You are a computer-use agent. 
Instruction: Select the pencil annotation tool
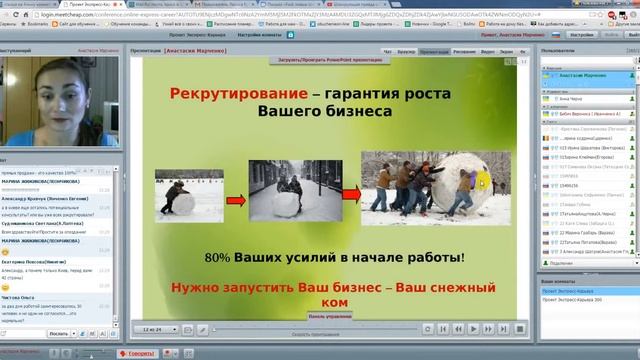[202, 330]
